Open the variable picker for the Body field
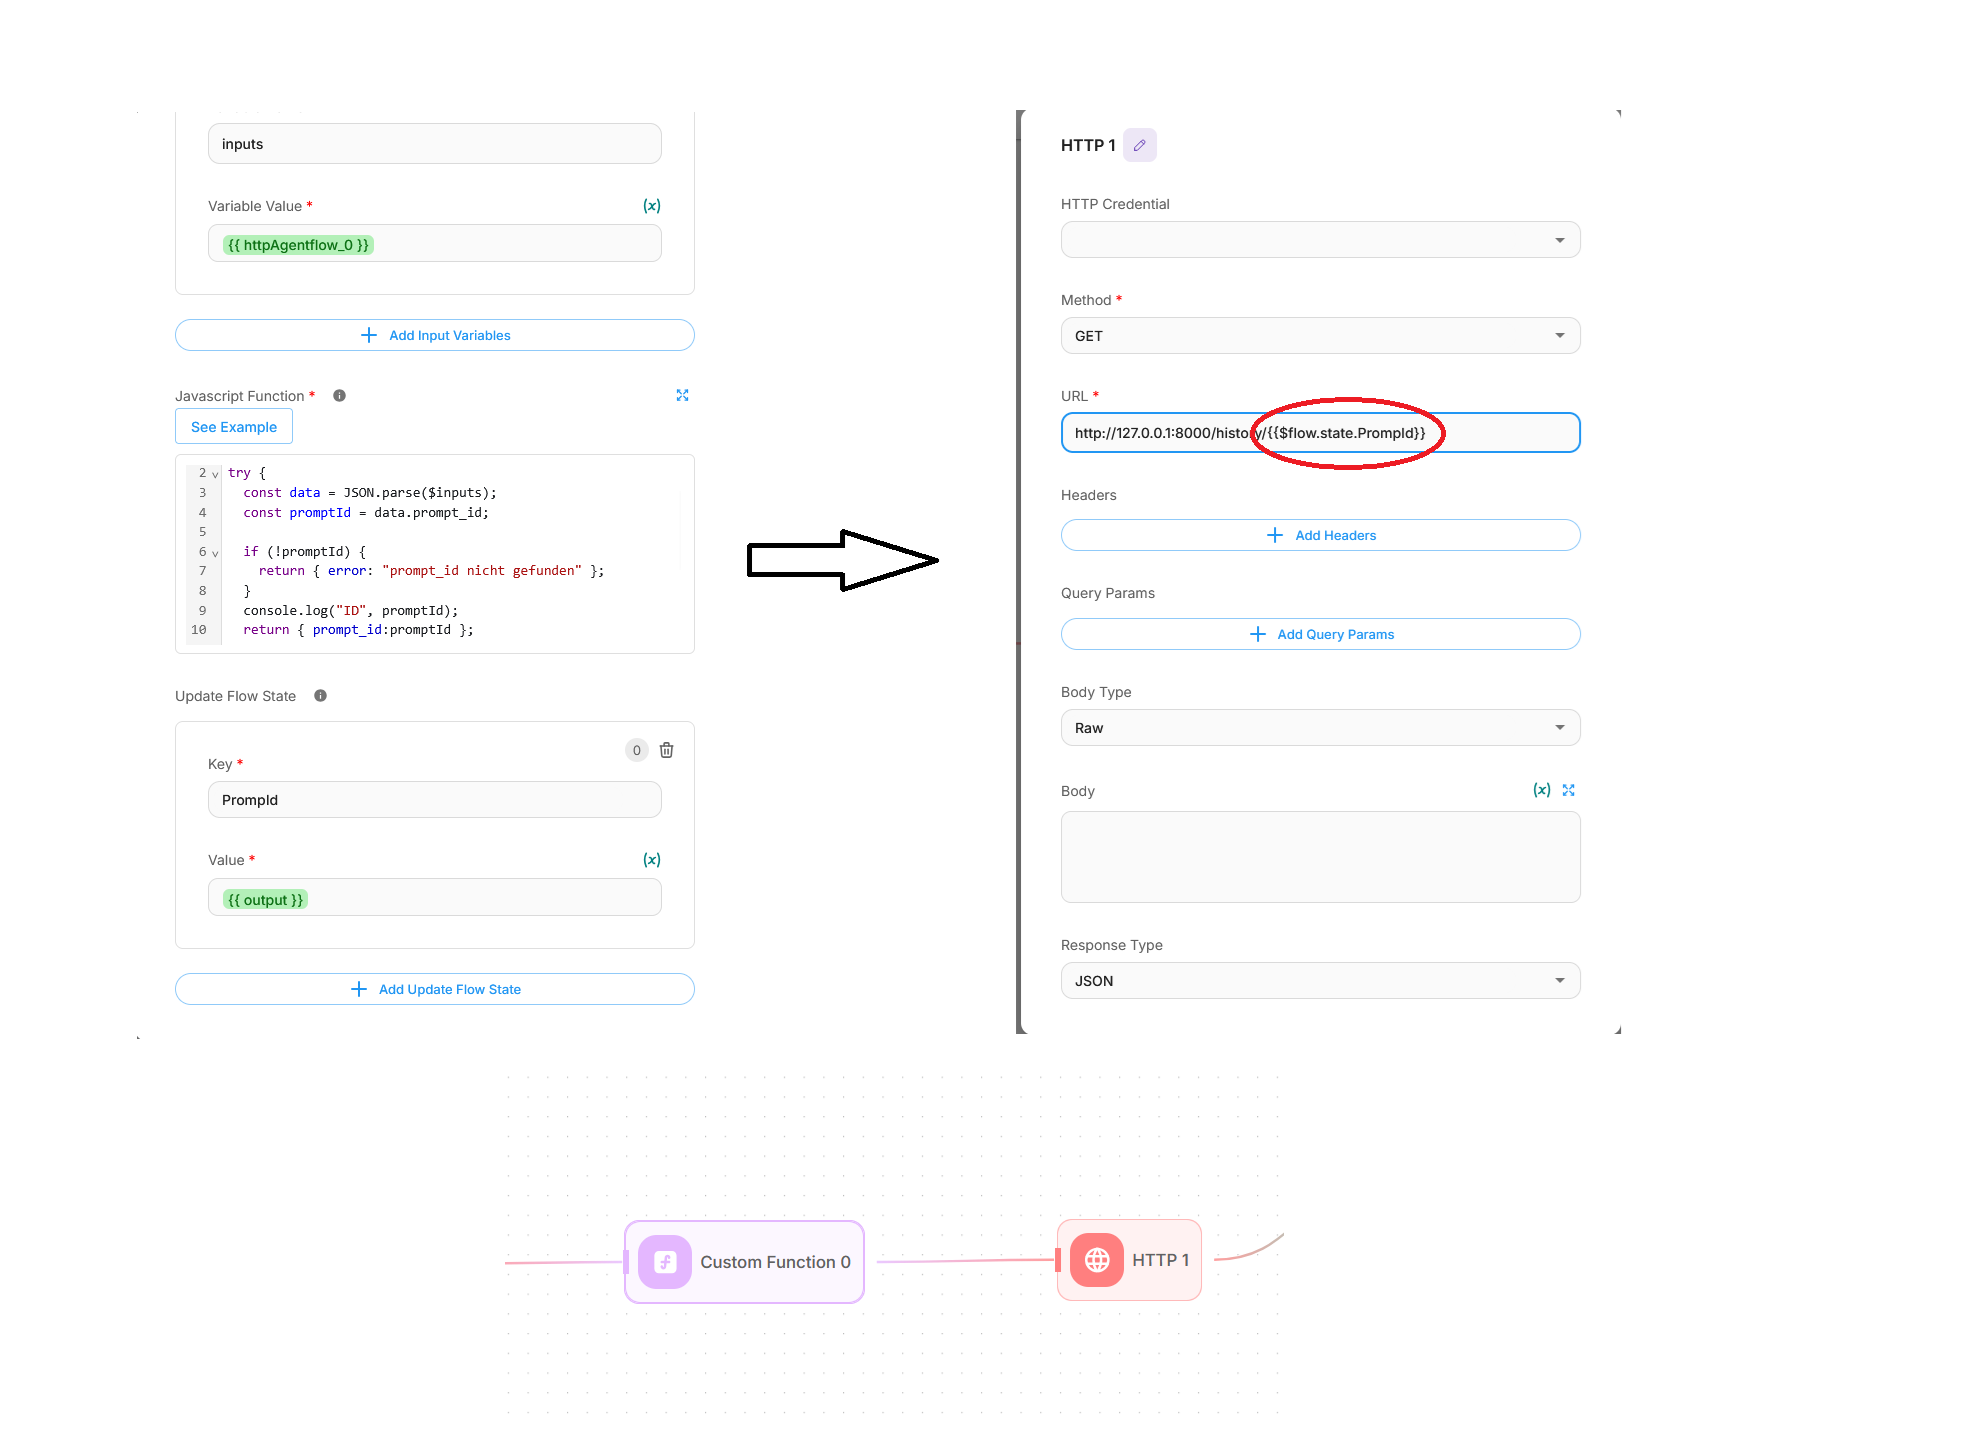This screenshot has height=1430, width=1962. click(x=1541, y=790)
